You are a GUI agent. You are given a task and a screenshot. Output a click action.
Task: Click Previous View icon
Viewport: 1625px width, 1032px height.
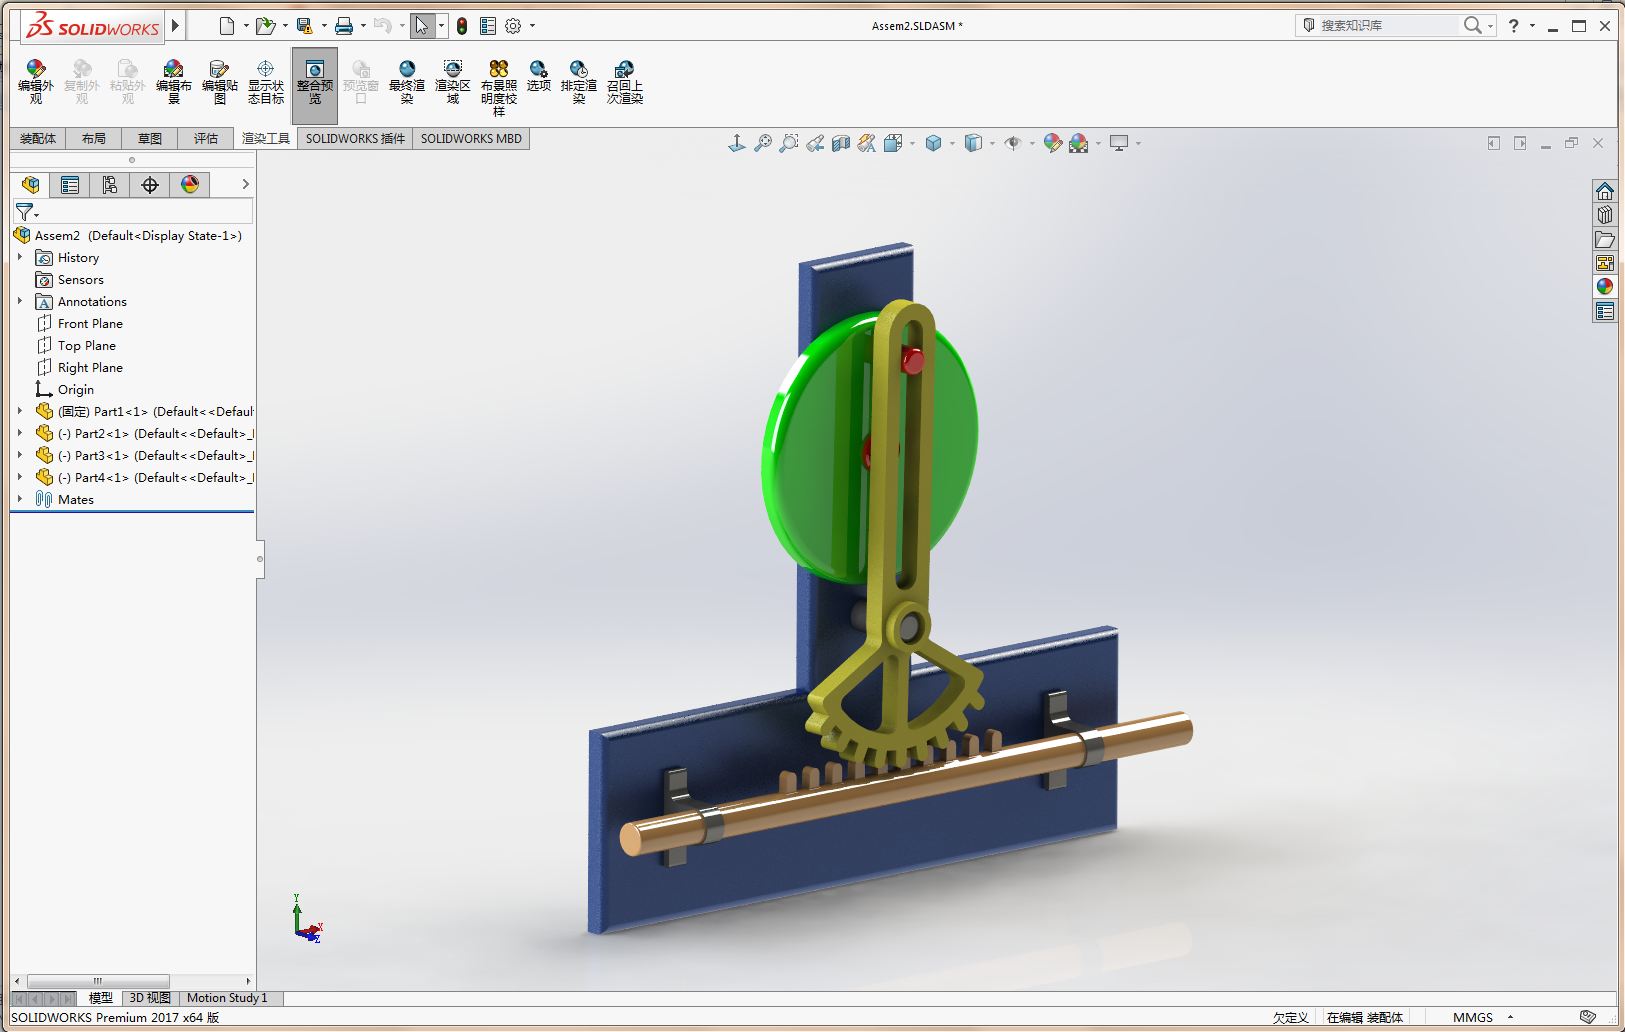pos(815,143)
